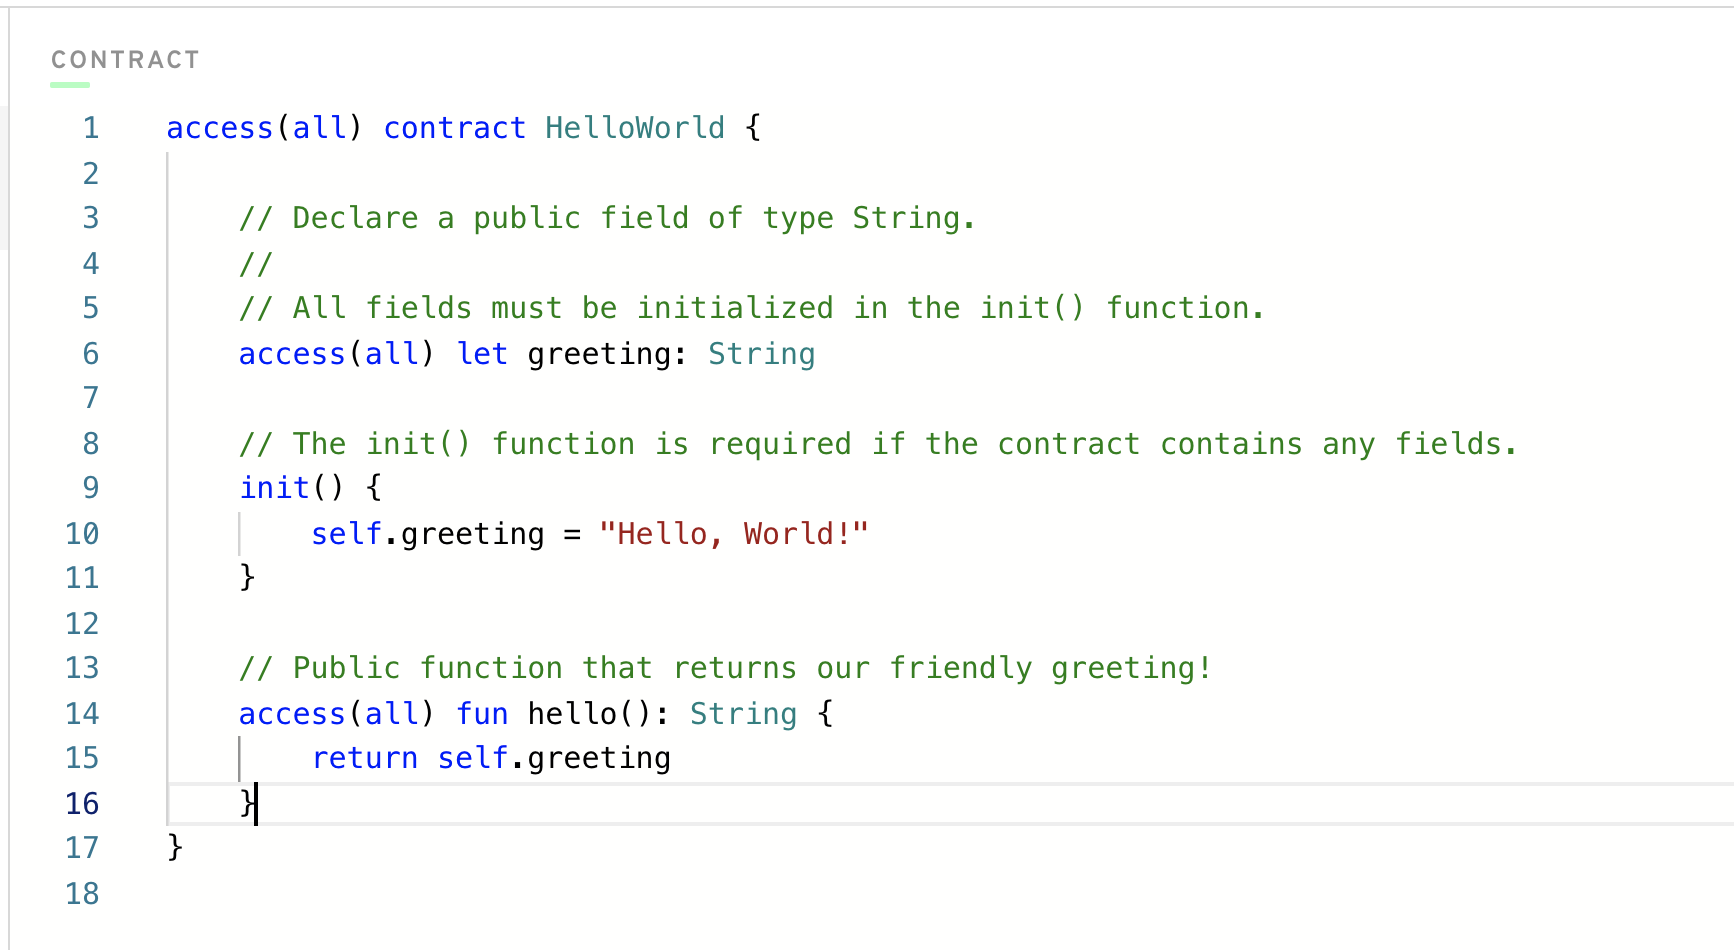Screen dimensions: 1734x950
Task: Click line number 18 in the gutter
Action: [x=82, y=894]
